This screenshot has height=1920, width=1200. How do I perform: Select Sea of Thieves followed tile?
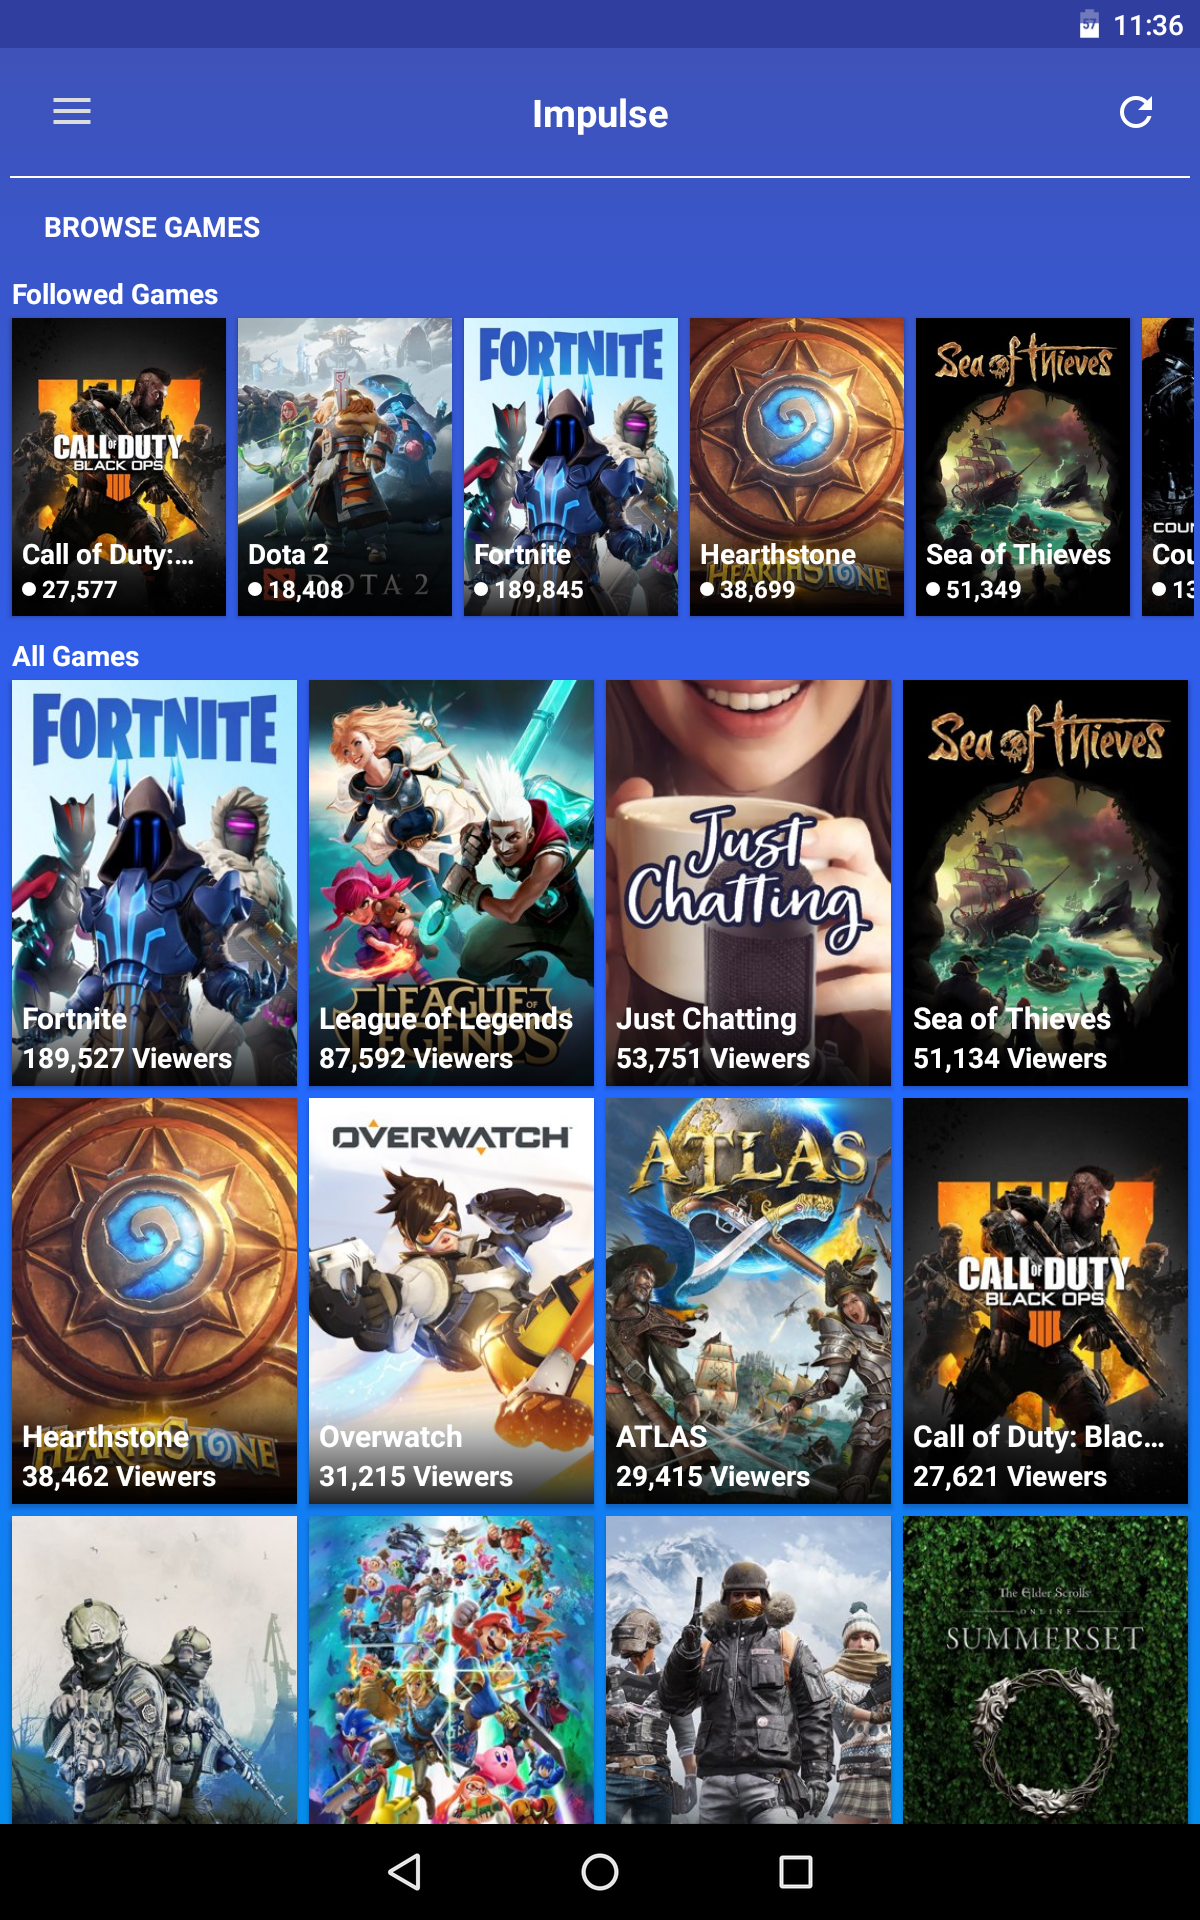tap(1023, 467)
